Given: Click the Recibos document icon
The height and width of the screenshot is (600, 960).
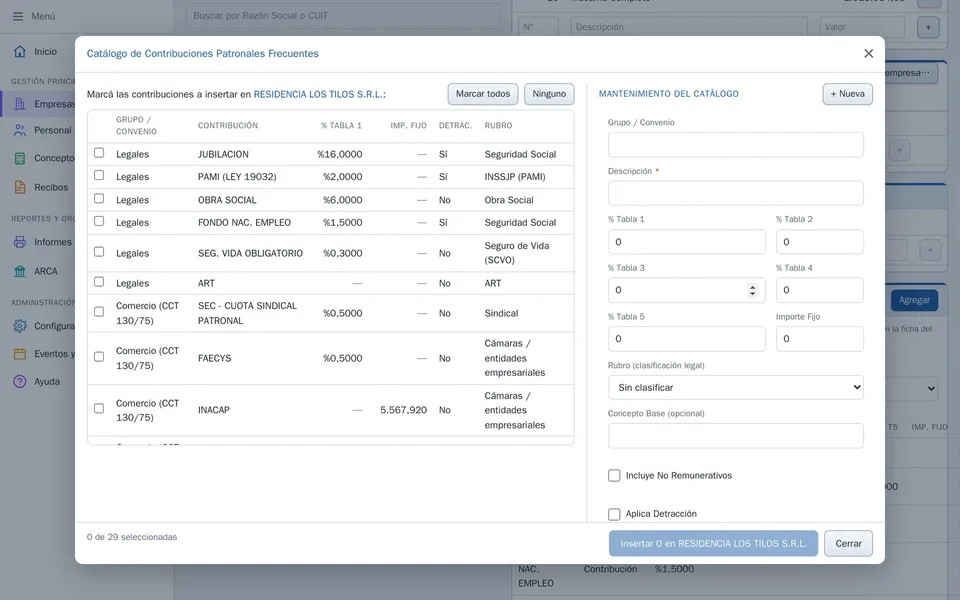Looking at the screenshot, I should (x=20, y=187).
